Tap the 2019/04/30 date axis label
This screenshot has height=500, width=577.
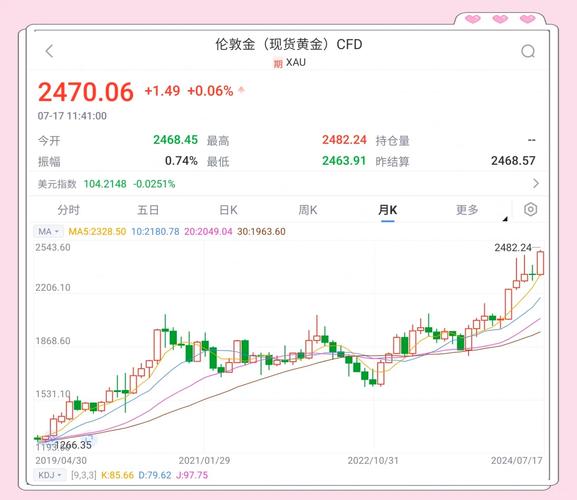[x=61, y=460]
